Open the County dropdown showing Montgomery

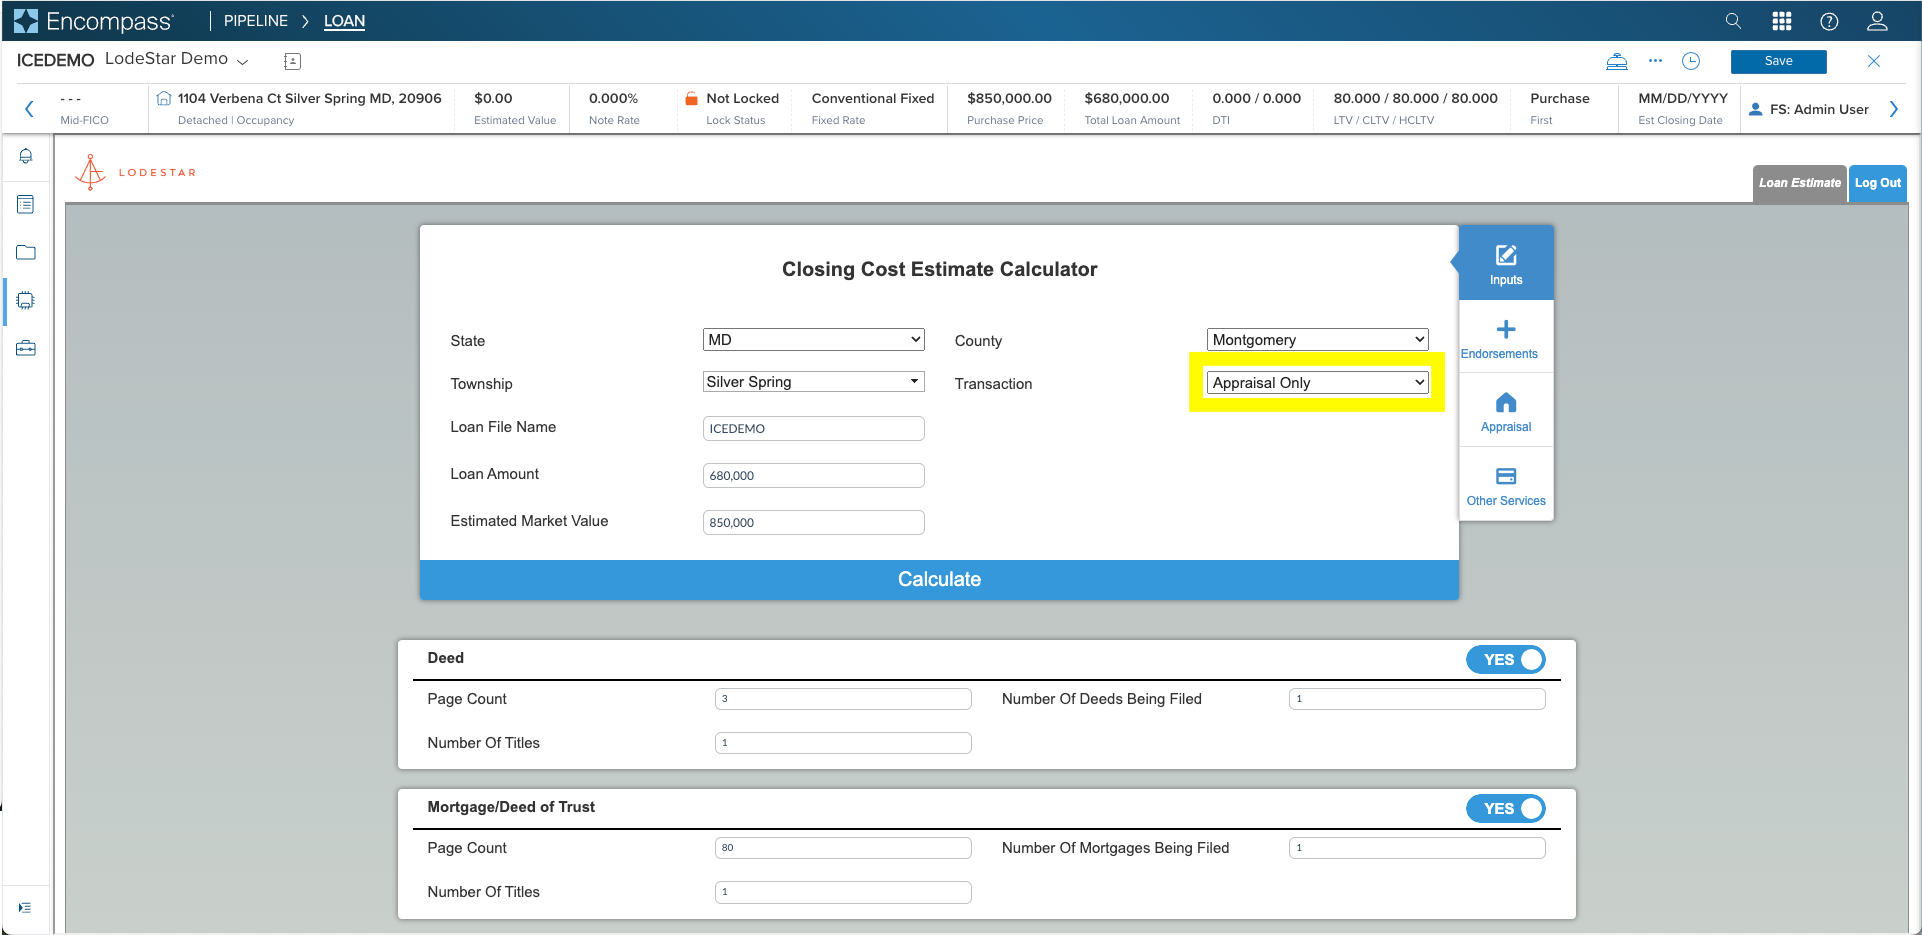point(1318,340)
